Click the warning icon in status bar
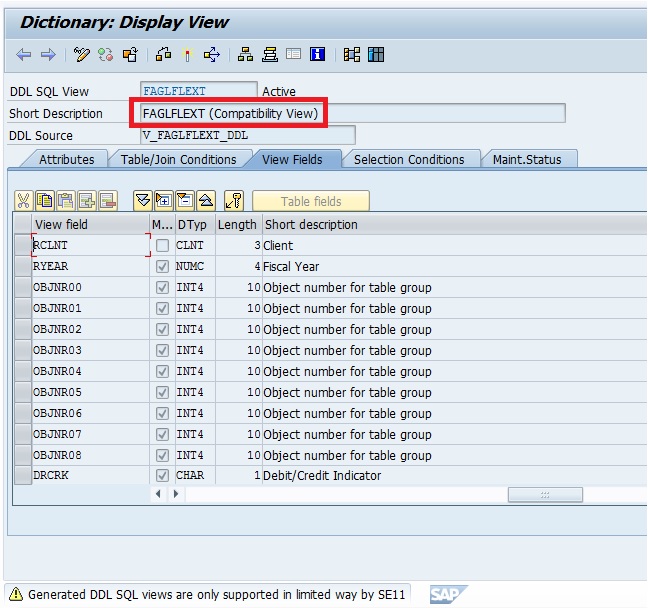 16,594
